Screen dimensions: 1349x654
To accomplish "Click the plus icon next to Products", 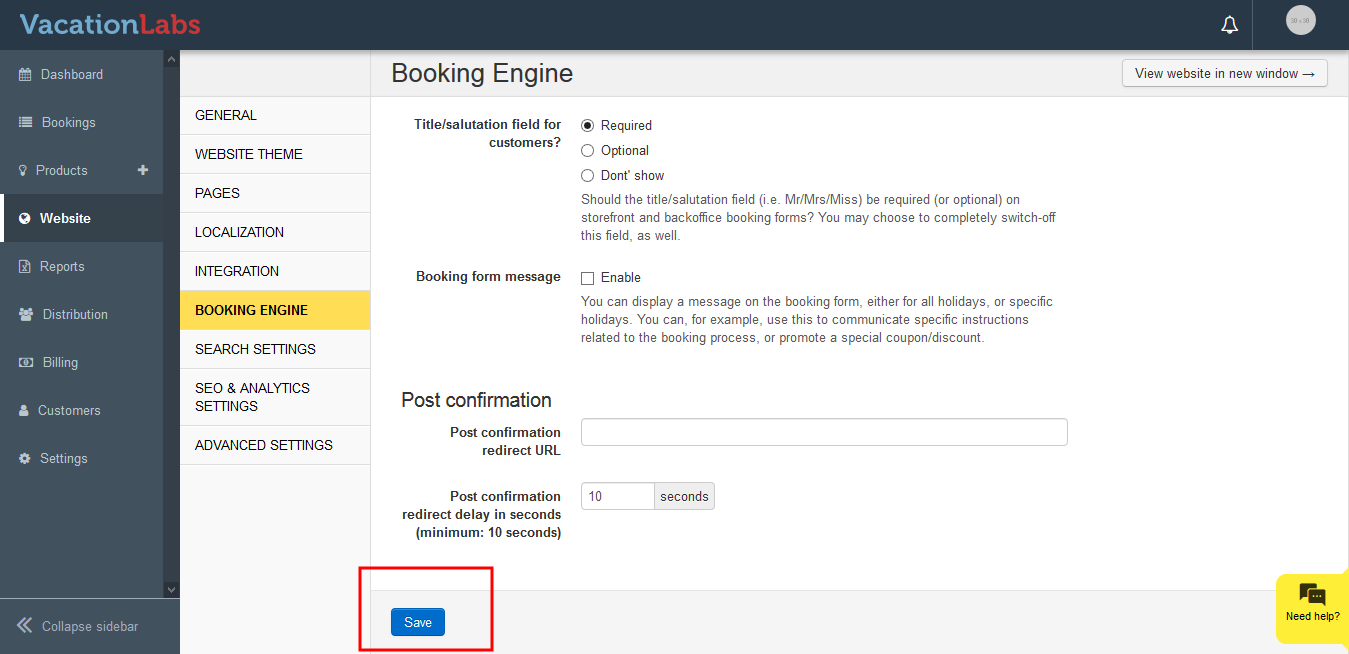I will (143, 170).
